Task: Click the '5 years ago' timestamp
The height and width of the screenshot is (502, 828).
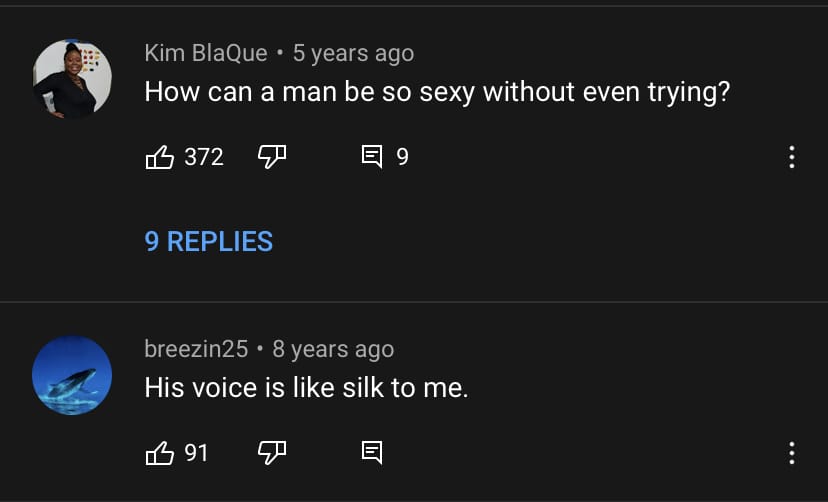Action: [353, 53]
